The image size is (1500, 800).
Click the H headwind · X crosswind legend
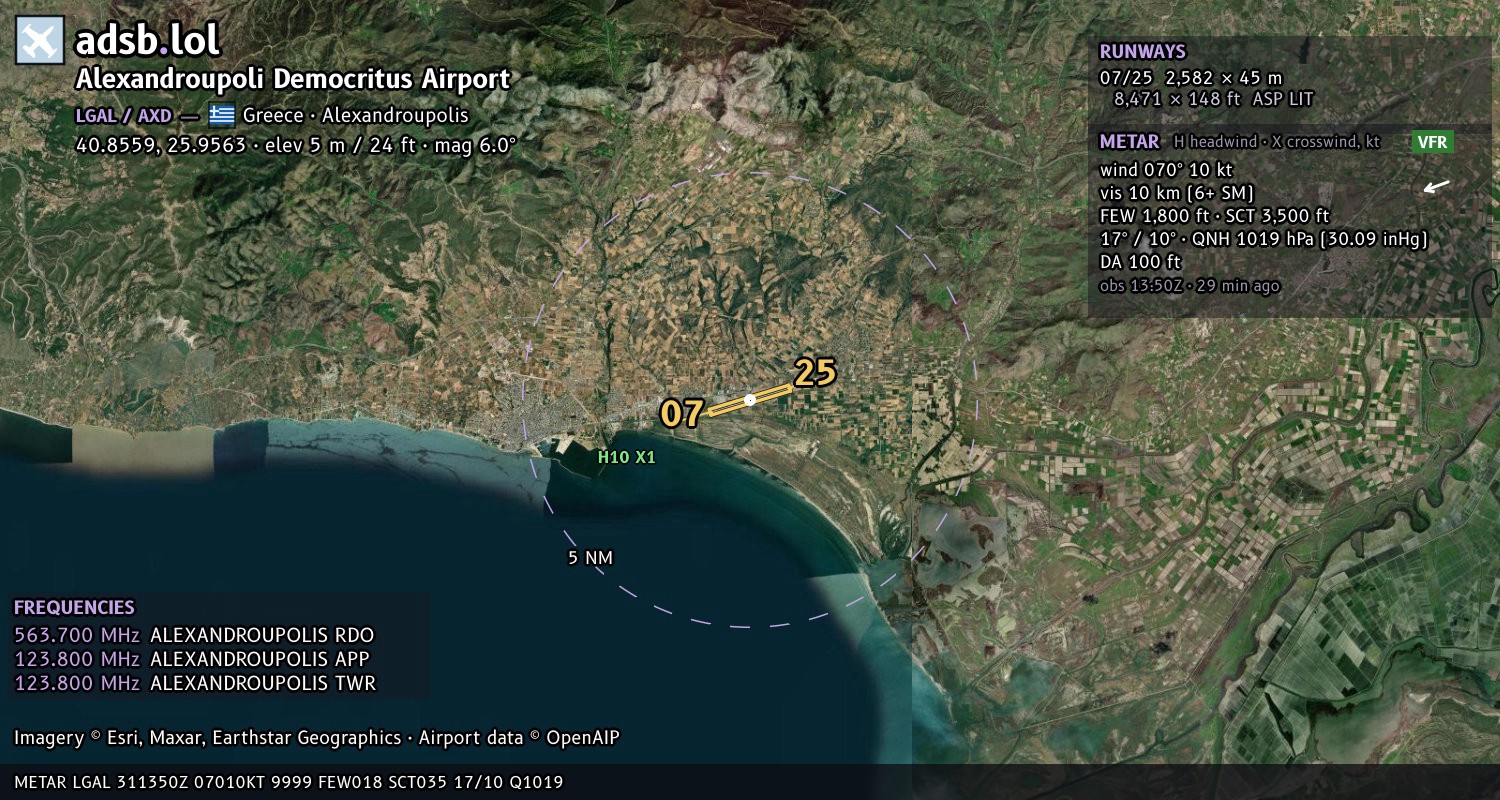pyautogui.click(x=1277, y=142)
